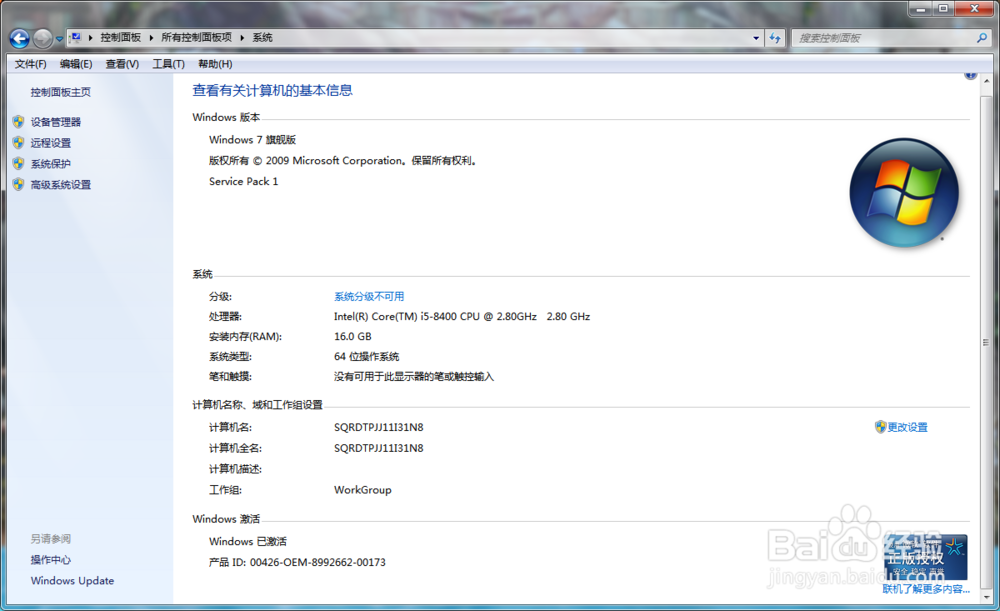Image resolution: width=1000 pixels, height=611 pixels.
Task: Click 更改设置 link
Action: [908, 427]
